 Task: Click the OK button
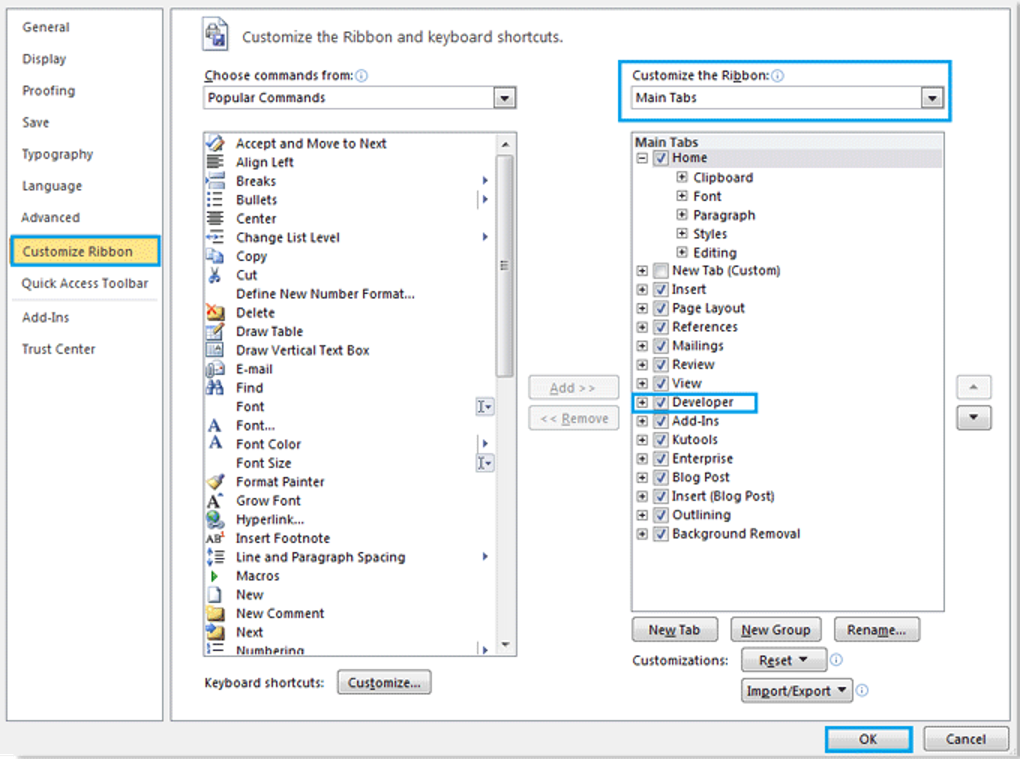[868, 739]
